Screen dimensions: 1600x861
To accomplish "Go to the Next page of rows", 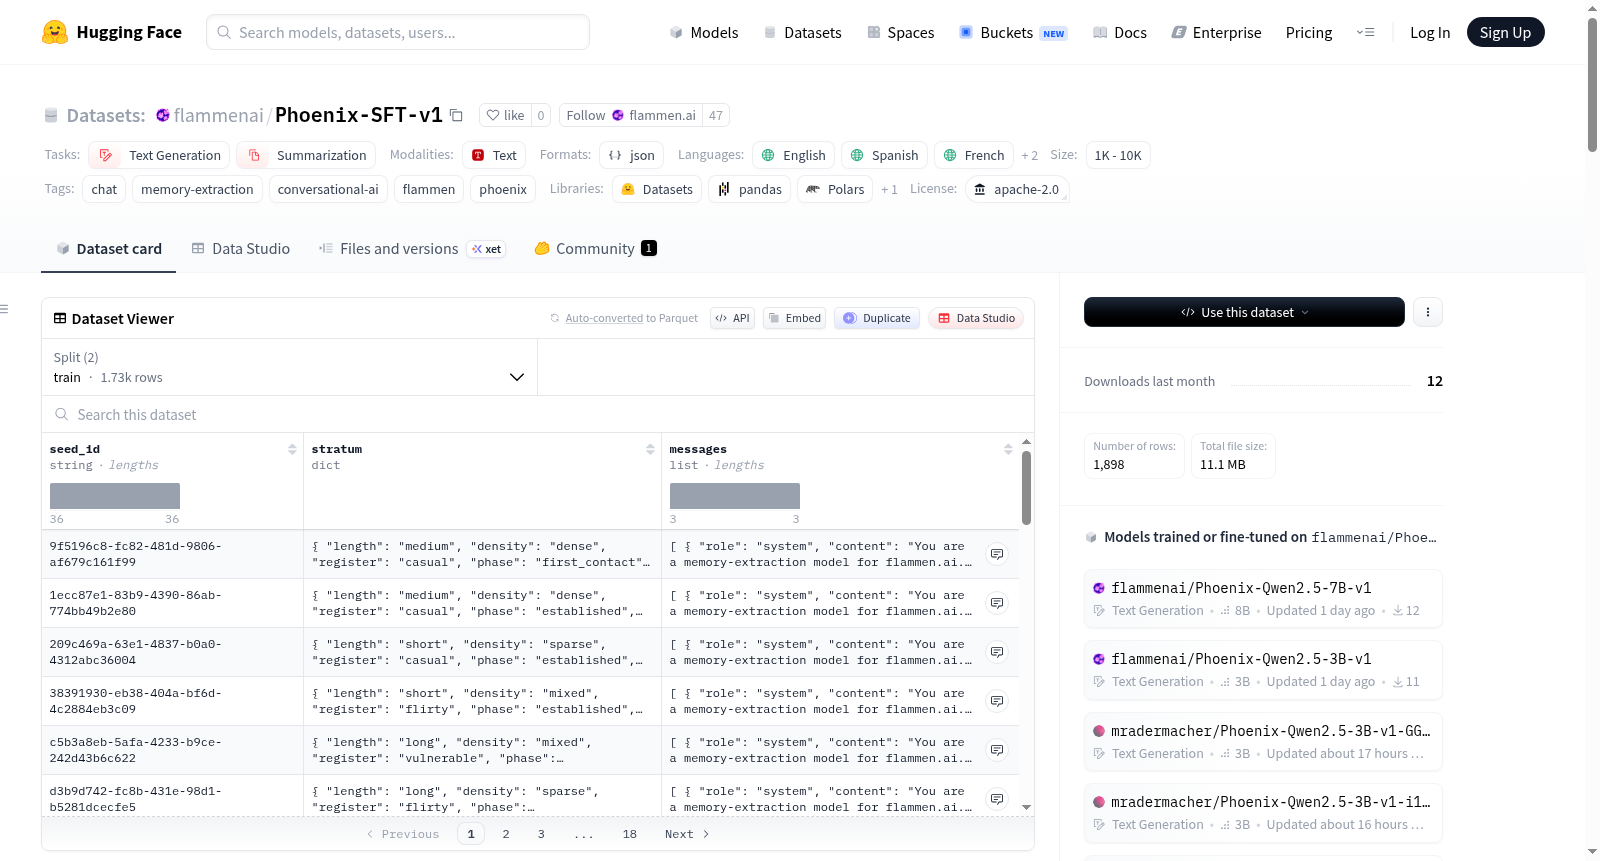I will pyautogui.click(x=687, y=834).
